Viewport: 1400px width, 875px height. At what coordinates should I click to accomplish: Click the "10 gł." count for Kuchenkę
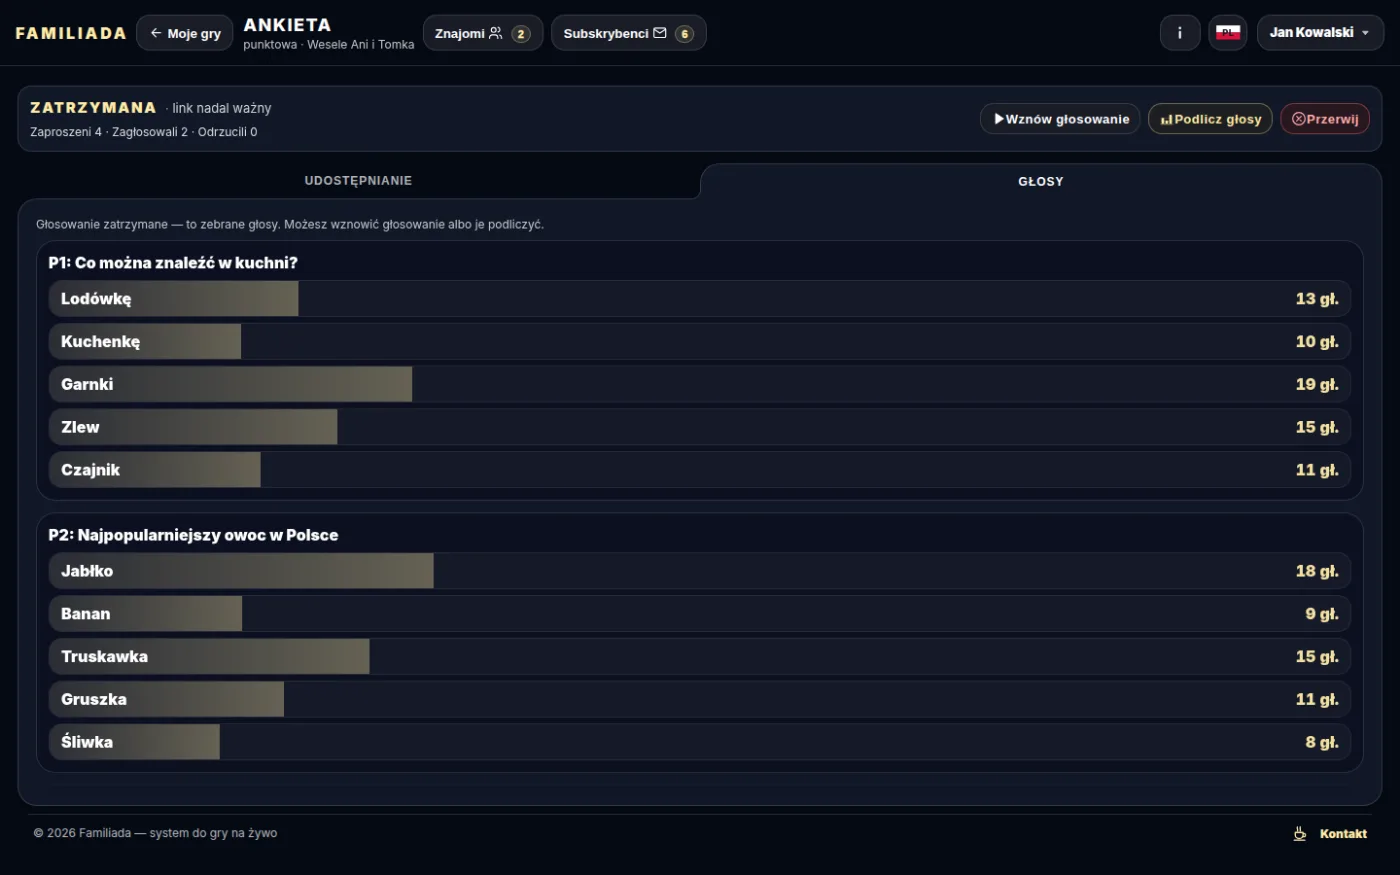pos(1317,342)
